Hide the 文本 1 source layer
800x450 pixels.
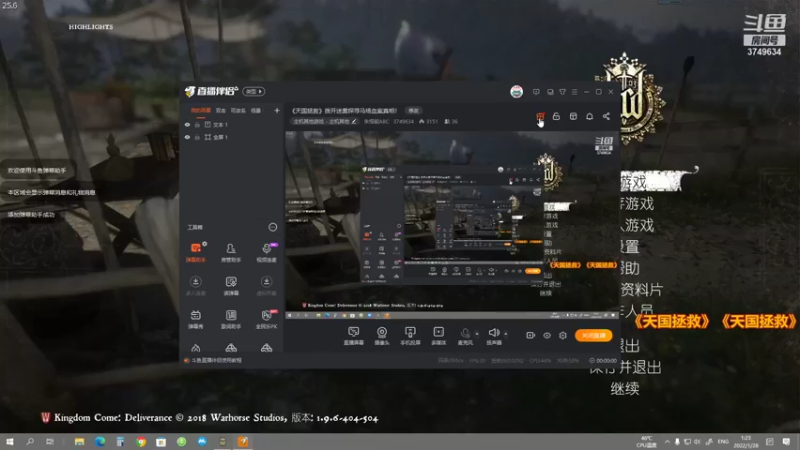pos(187,124)
